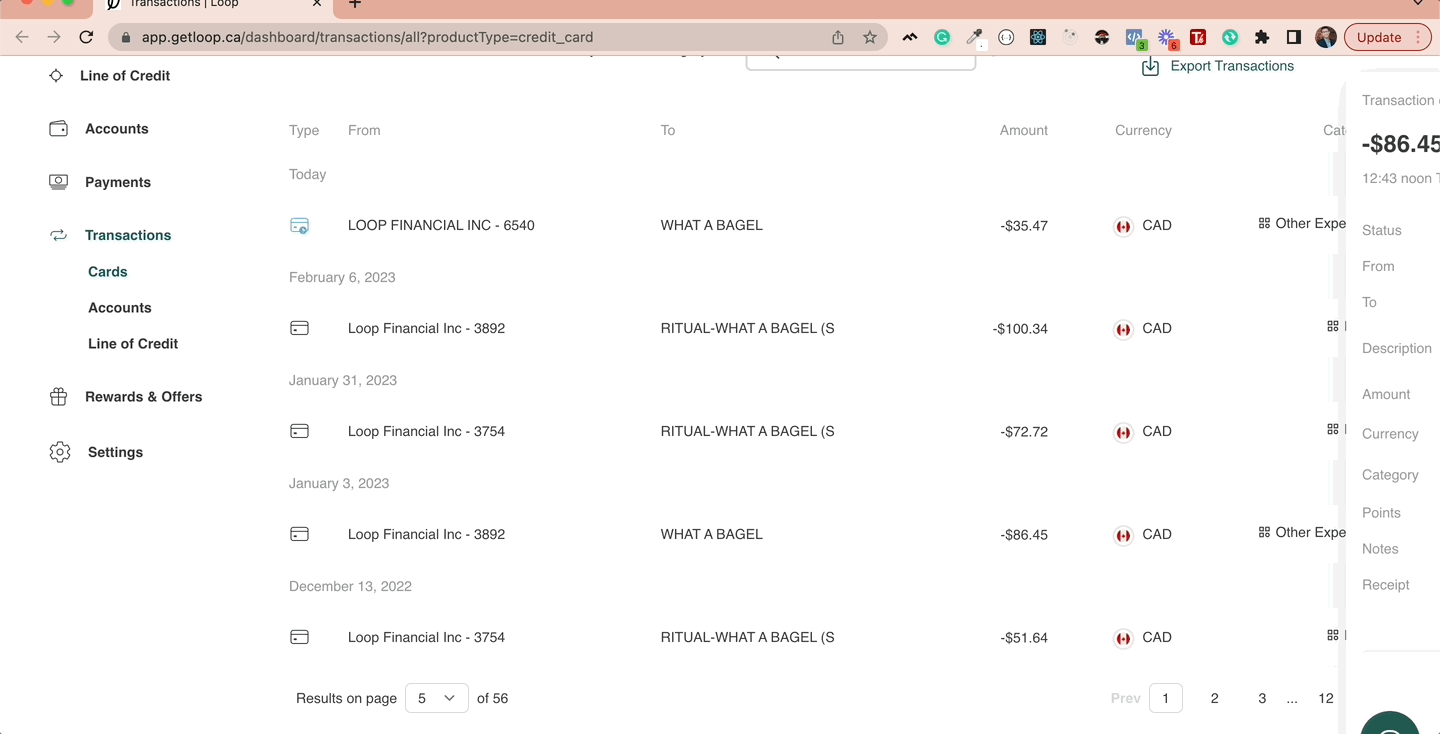Open Rewards & Offers
The image size is (1440, 734).
click(x=144, y=397)
